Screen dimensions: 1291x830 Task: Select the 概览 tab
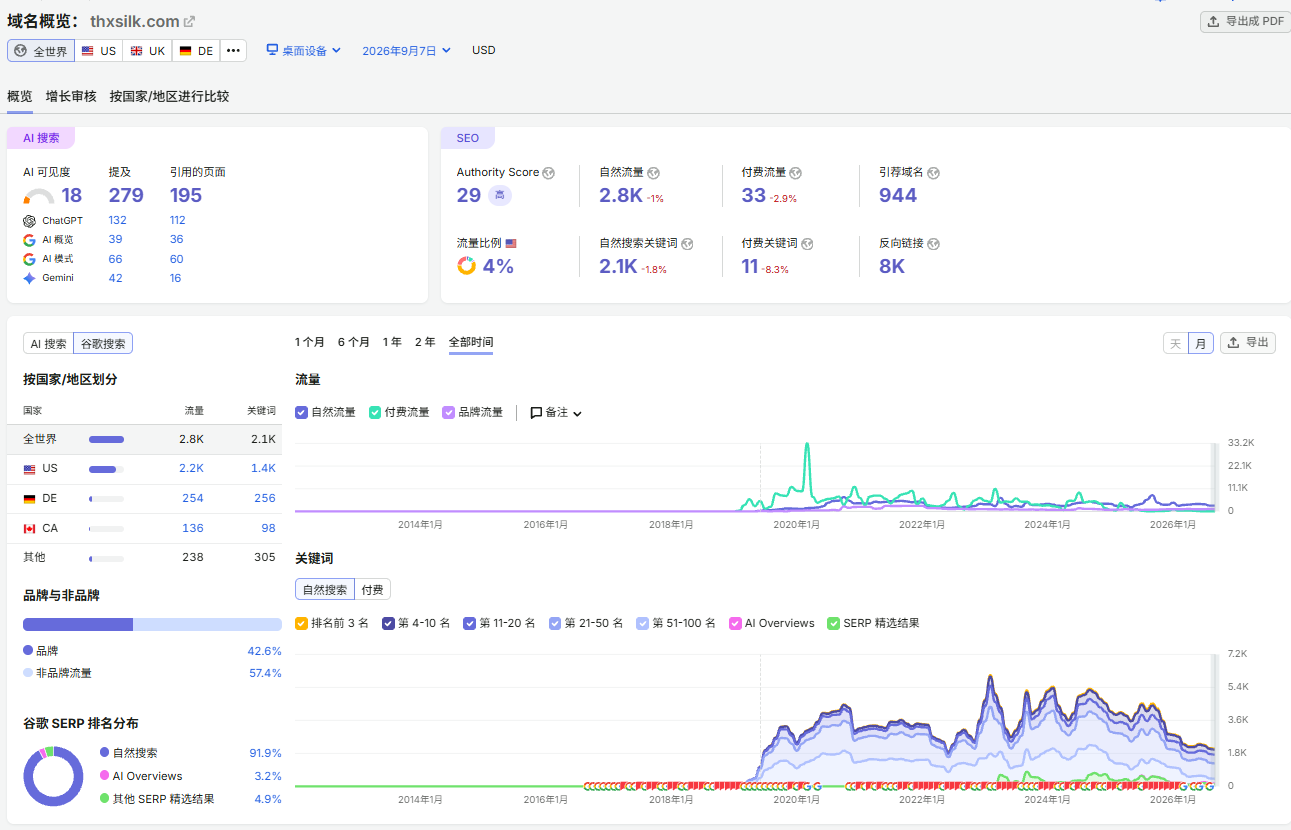click(20, 97)
